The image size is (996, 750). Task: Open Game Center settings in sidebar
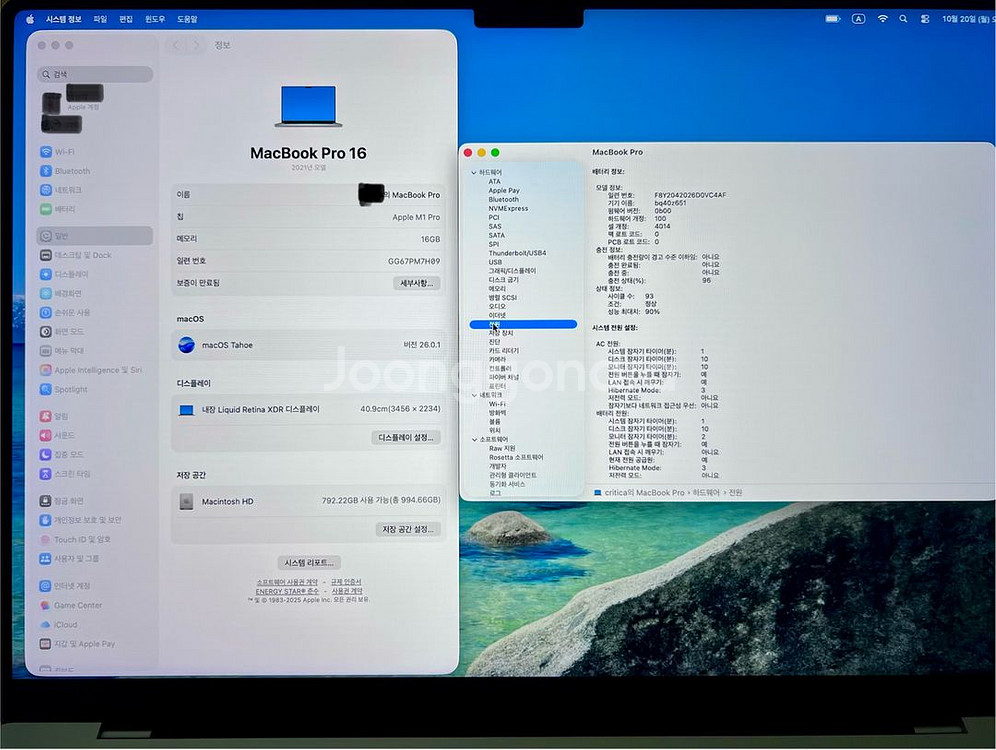click(77, 605)
